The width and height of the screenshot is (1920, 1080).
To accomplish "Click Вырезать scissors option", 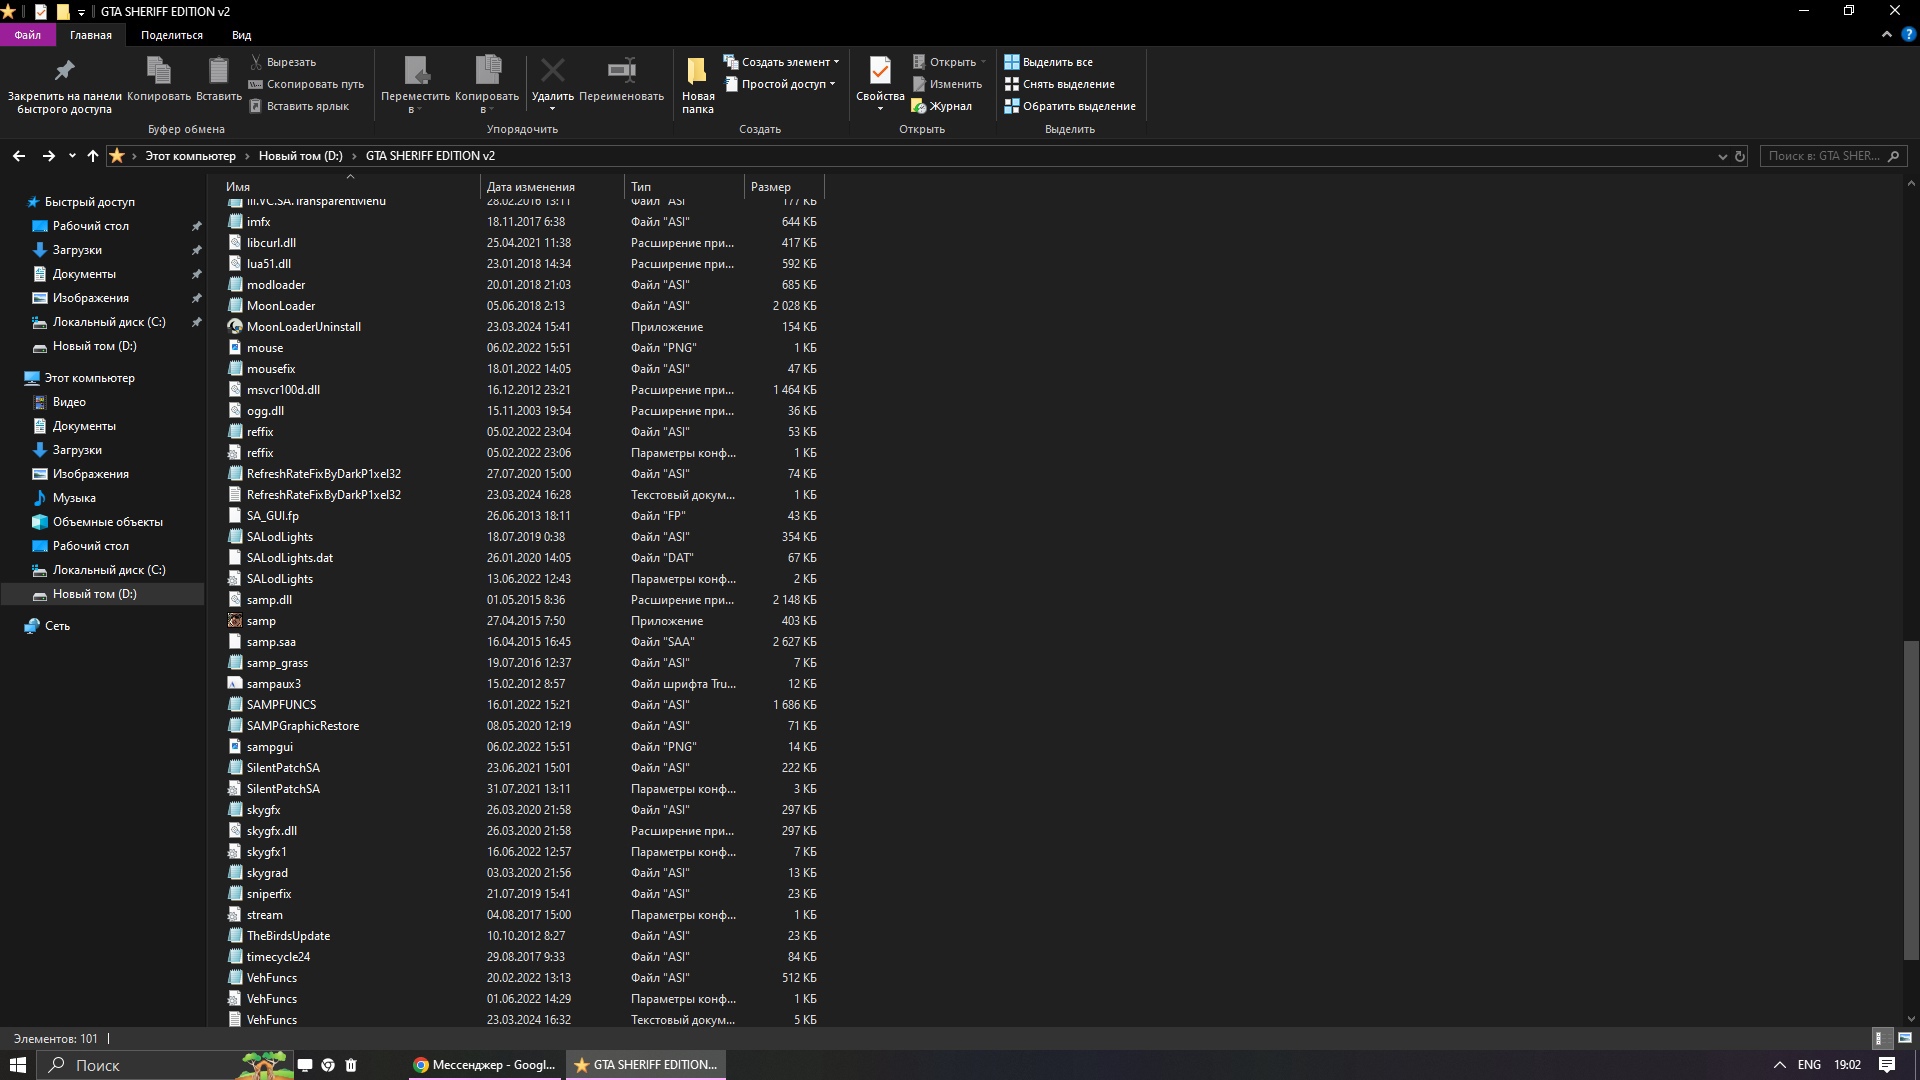I will 283,62.
